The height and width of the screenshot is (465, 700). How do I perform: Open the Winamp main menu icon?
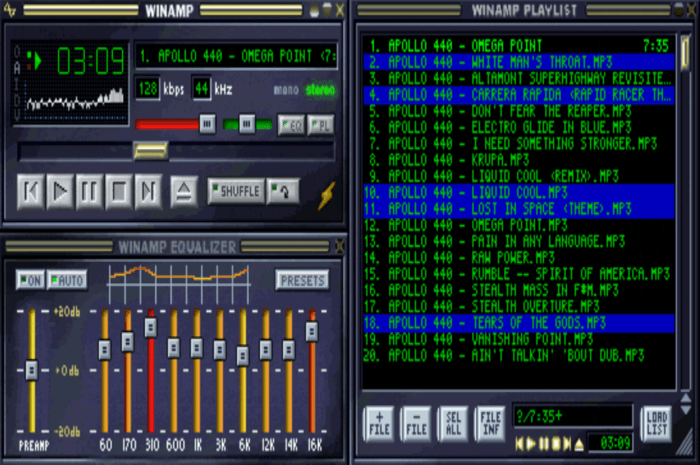(x=10, y=9)
